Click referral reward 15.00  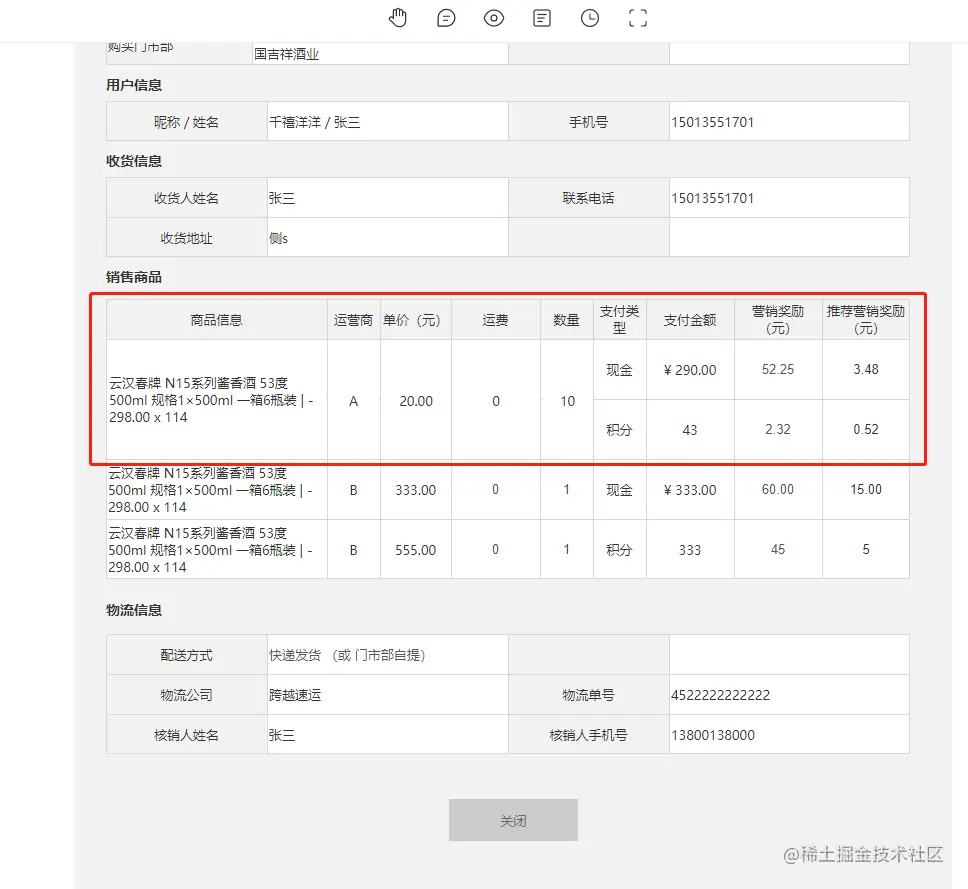click(x=866, y=490)
